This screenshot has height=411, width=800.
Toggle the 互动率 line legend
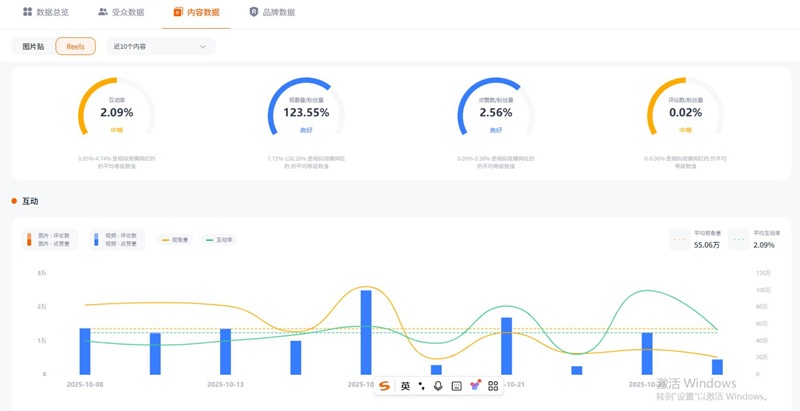(222, 240)
